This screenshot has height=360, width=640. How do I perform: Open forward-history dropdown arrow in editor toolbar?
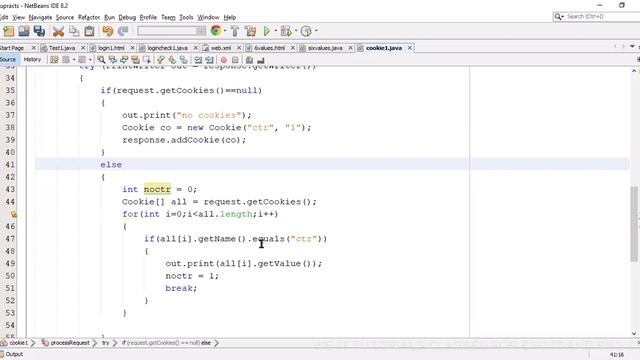90,60
